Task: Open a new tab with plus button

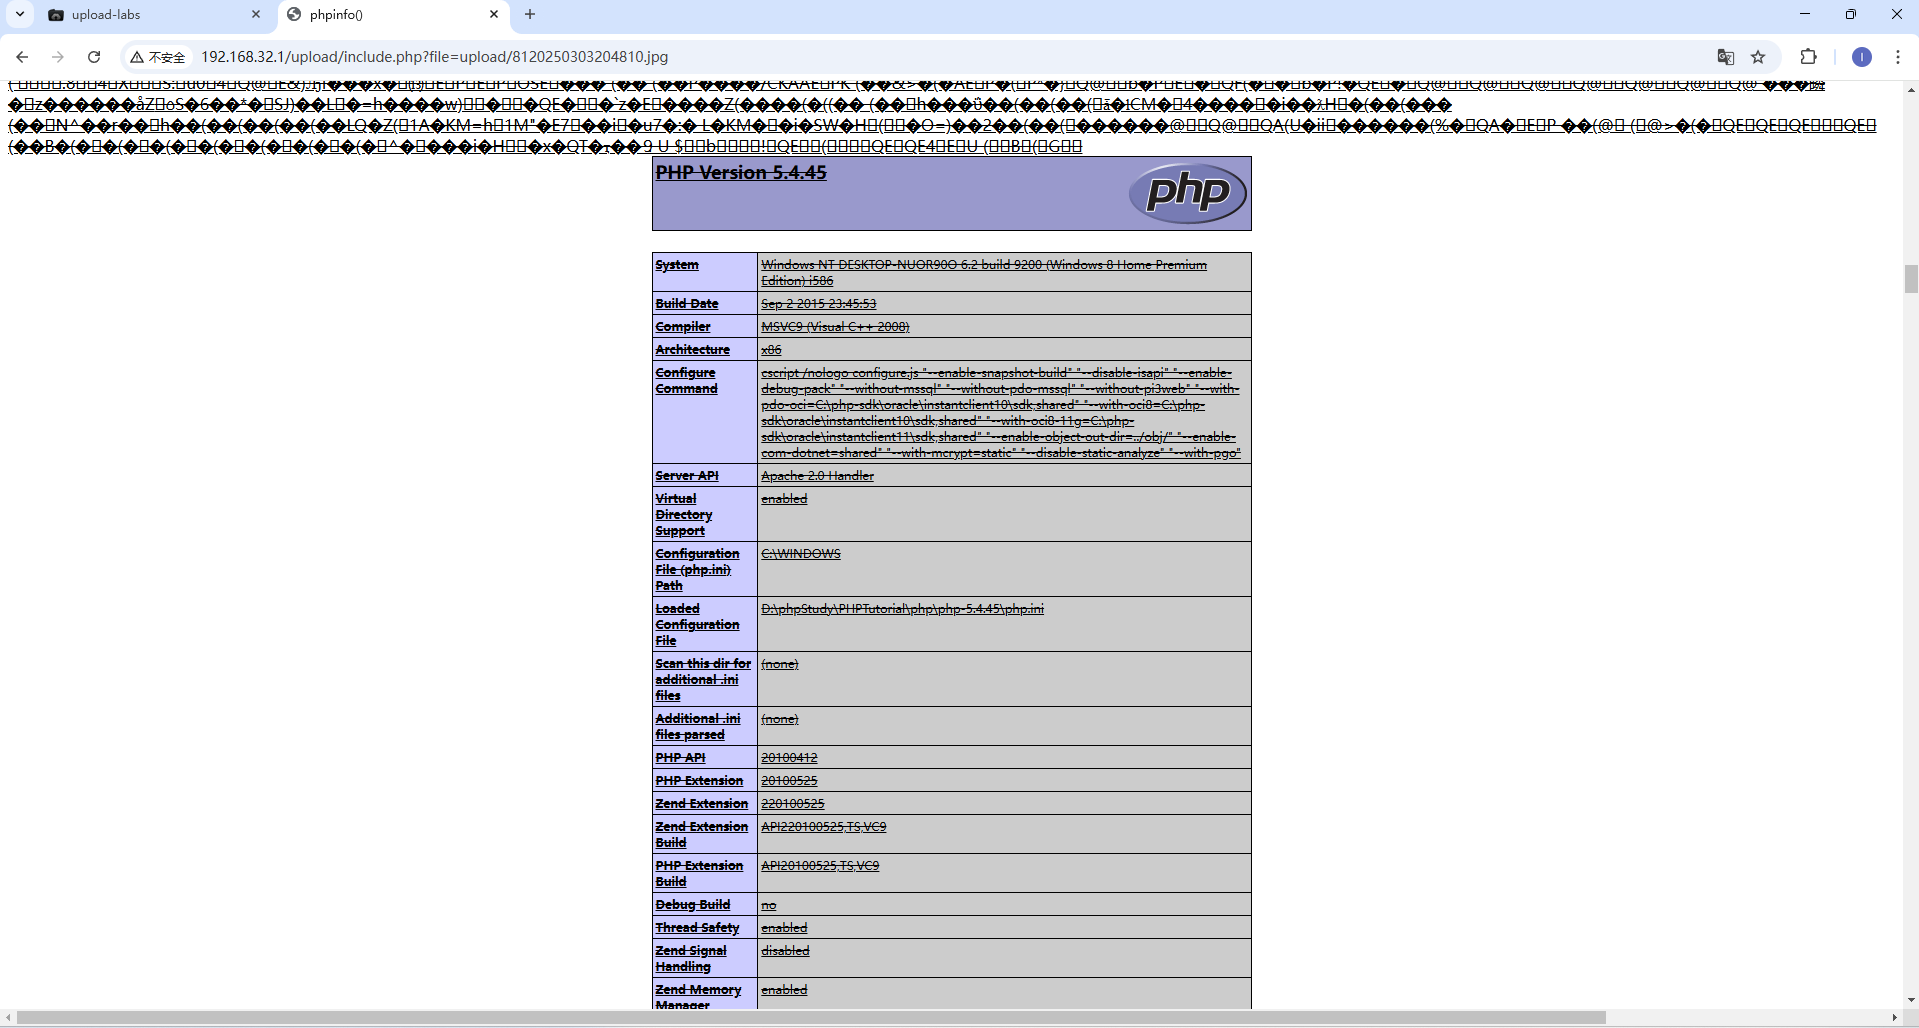Action: pos(530,14)
